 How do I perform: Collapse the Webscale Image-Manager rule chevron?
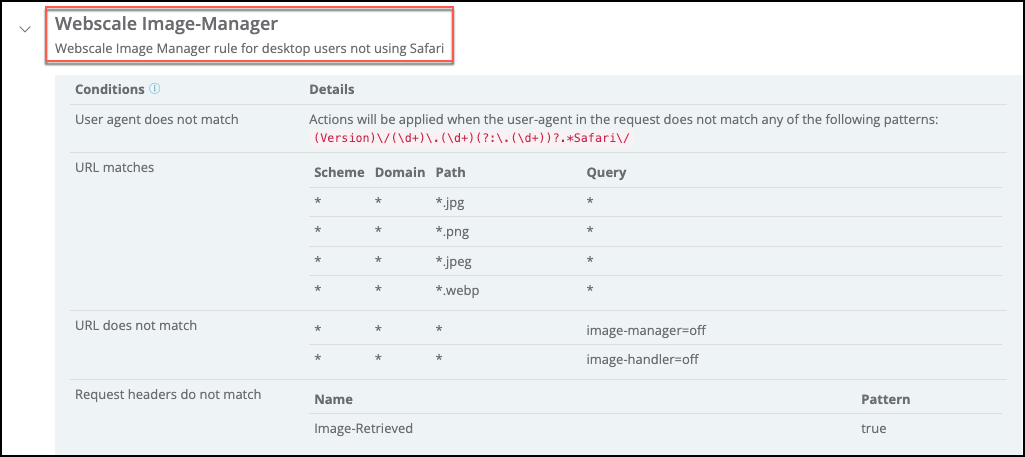(x=25, y=31)
